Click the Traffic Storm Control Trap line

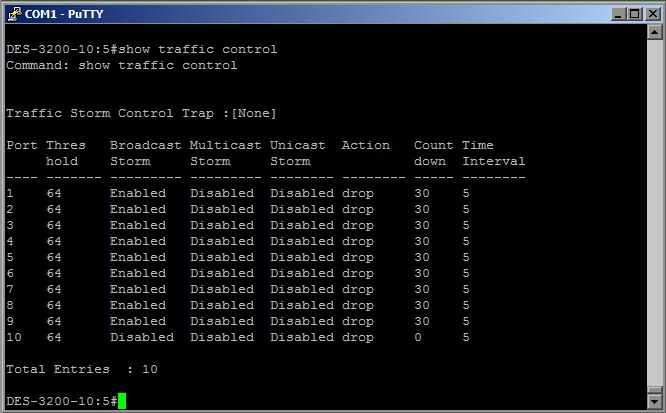[x=141, y=113]
